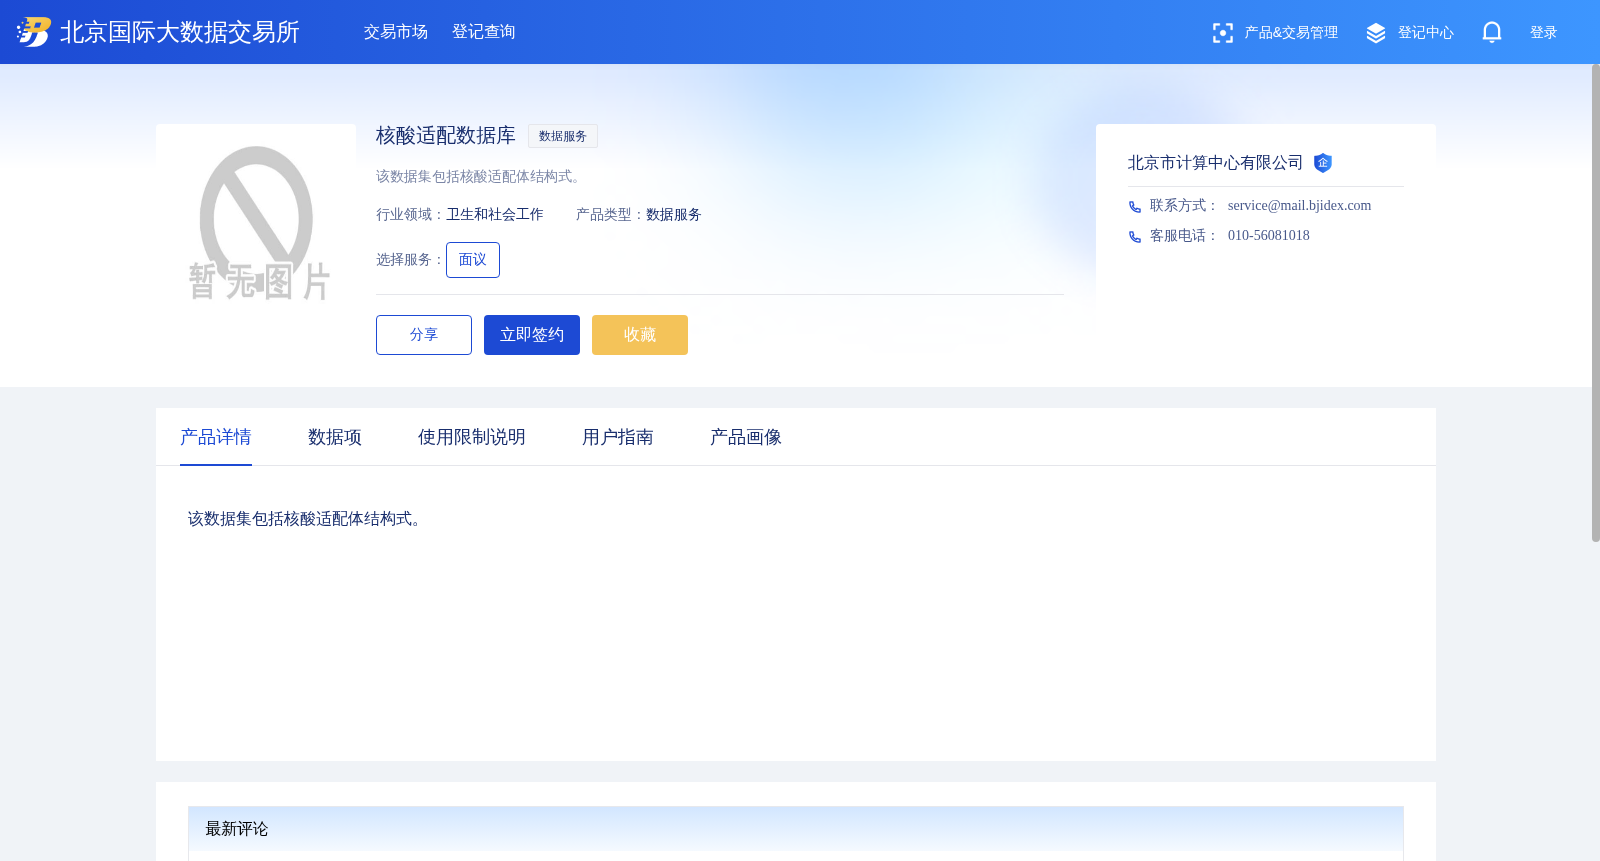Switch to the 用户指南 tab
The image size is (1600, 861).
point(618,437)
